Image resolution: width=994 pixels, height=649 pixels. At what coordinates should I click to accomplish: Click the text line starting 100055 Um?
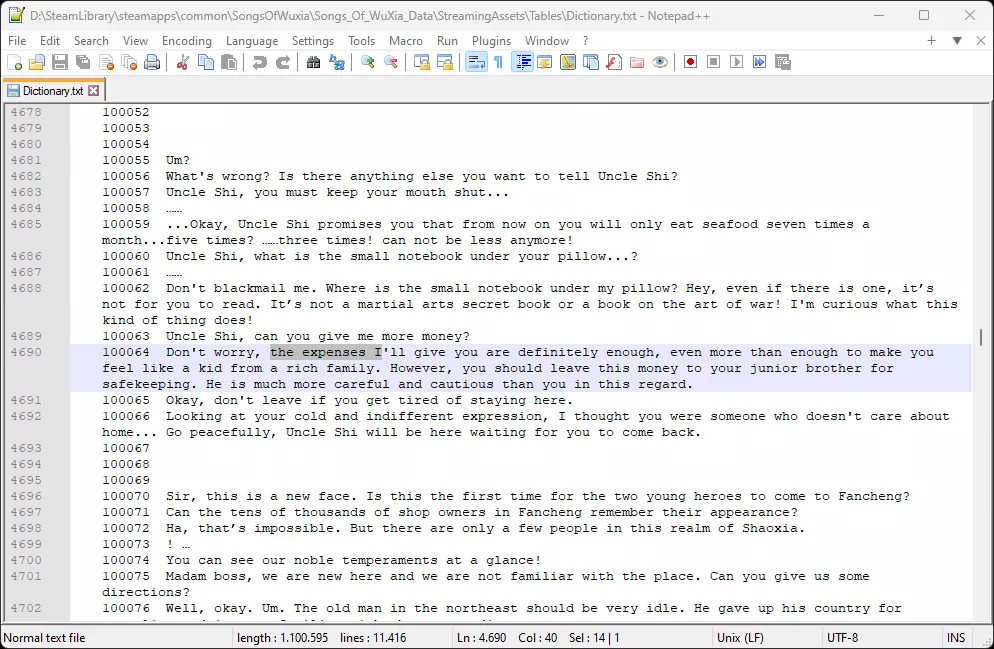tap(146, 160)
